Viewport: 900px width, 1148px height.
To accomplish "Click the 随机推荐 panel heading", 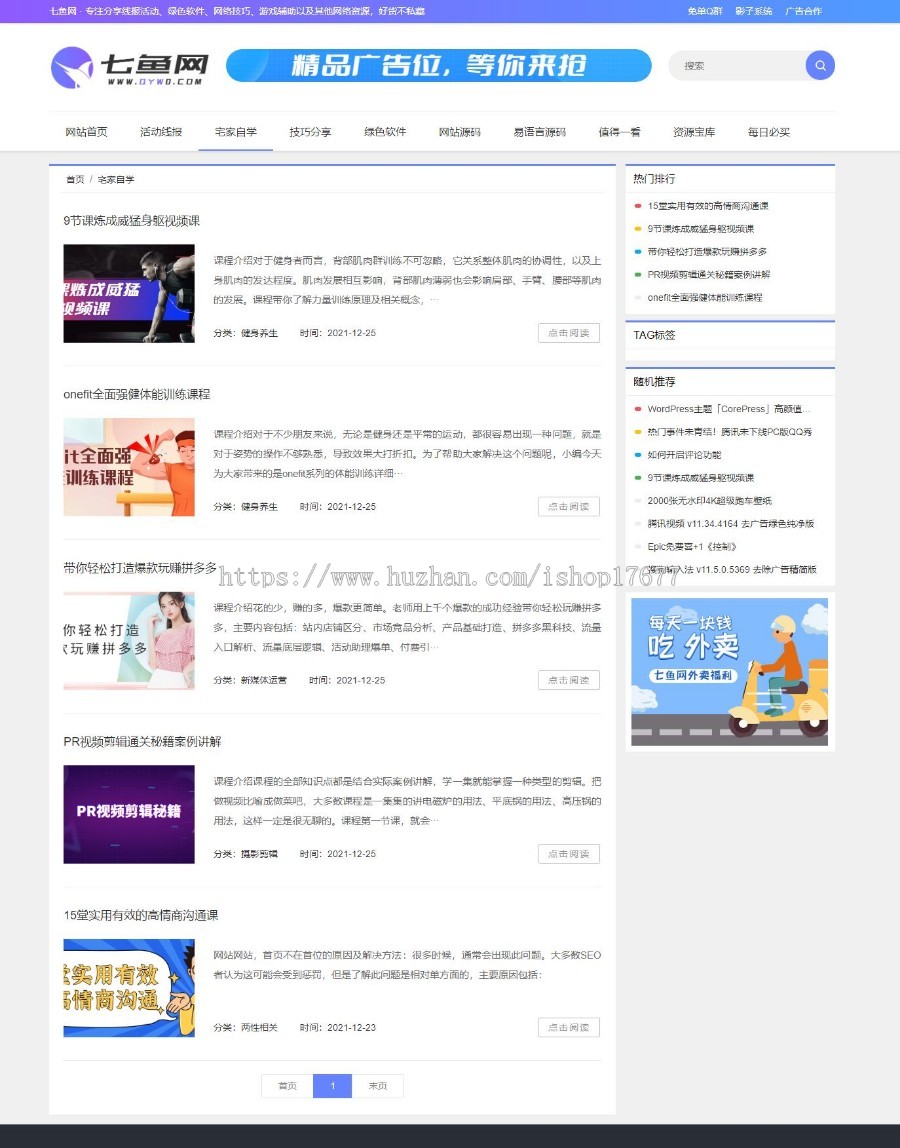I will click(x=654, y=381).
